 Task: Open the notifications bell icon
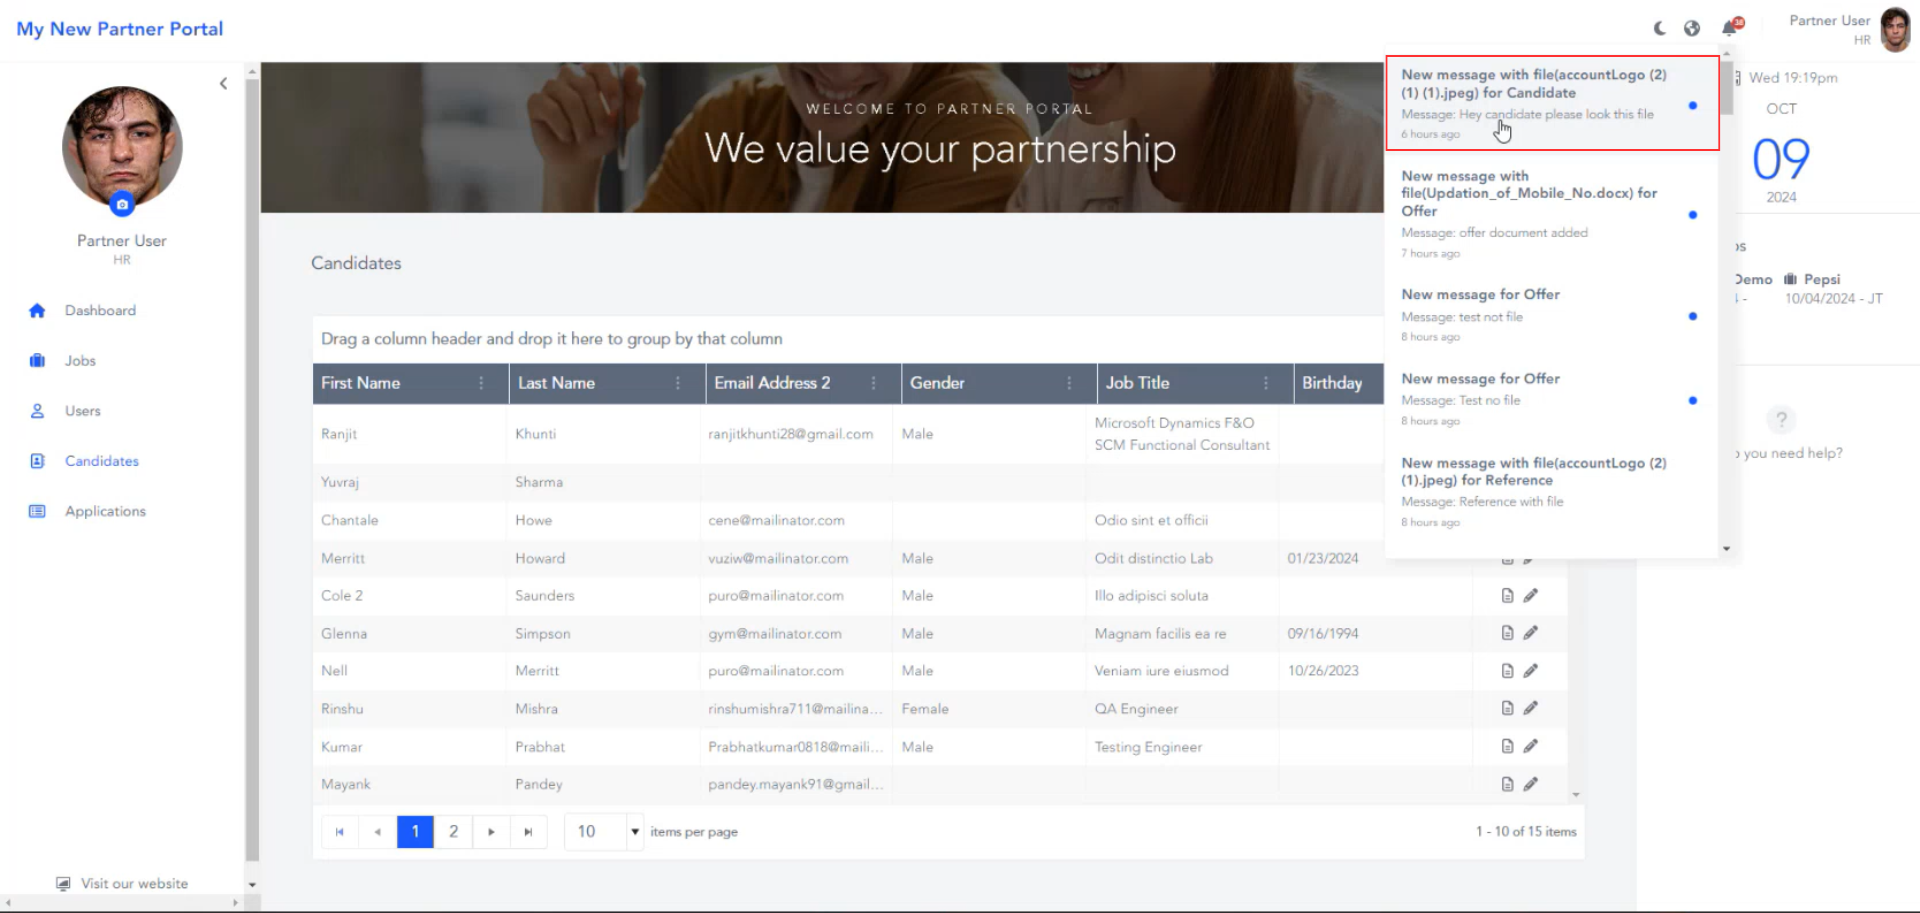tap(1730, 28)
